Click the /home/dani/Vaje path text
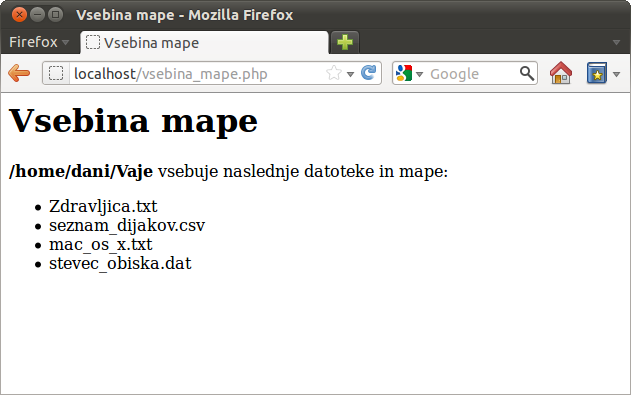 pos(81,171)
